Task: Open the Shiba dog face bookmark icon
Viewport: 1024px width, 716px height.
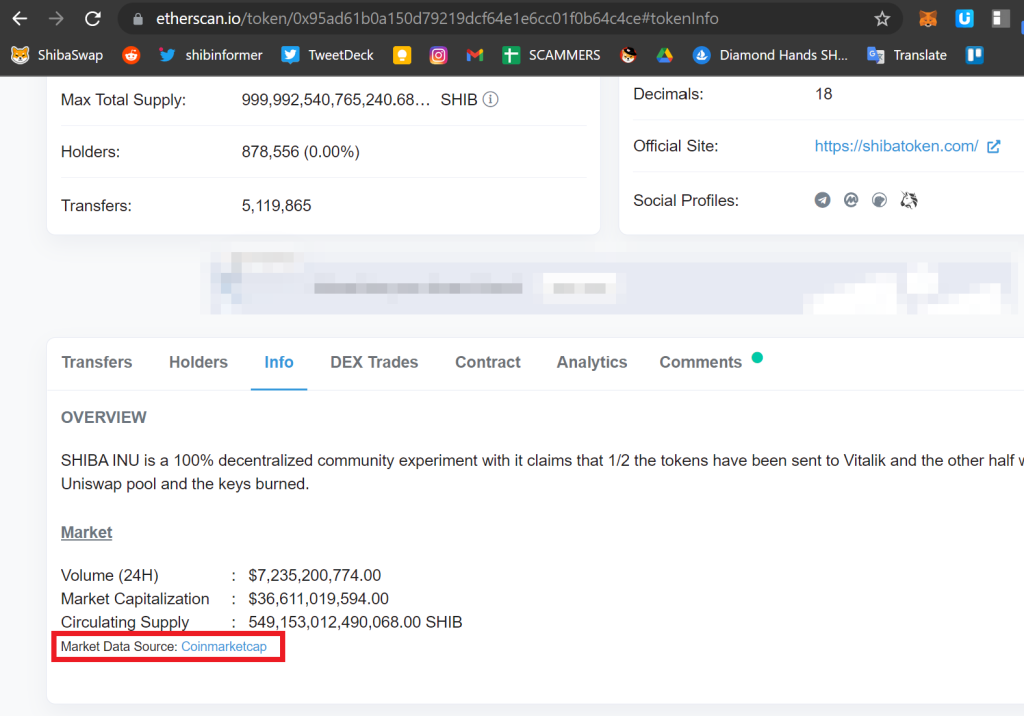Action: pos(628,55)
